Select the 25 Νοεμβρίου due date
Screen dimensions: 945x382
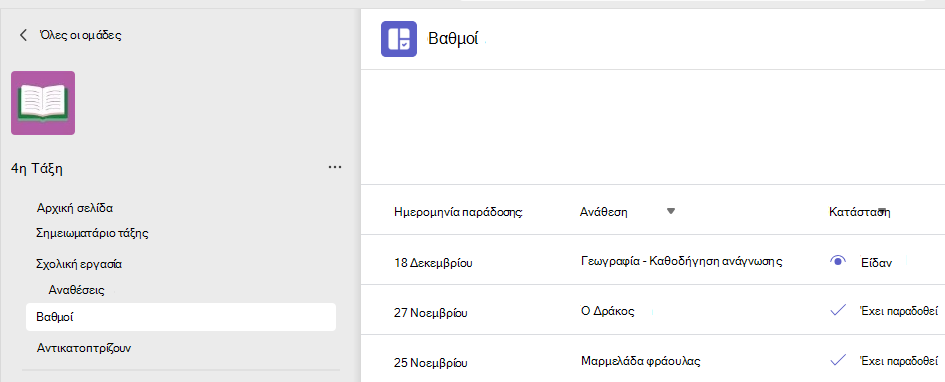coord(430,363)
